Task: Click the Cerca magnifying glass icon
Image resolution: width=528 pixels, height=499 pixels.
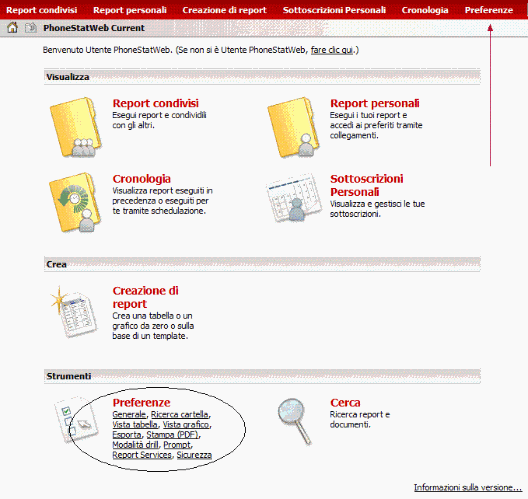Action: pos(295,421)
